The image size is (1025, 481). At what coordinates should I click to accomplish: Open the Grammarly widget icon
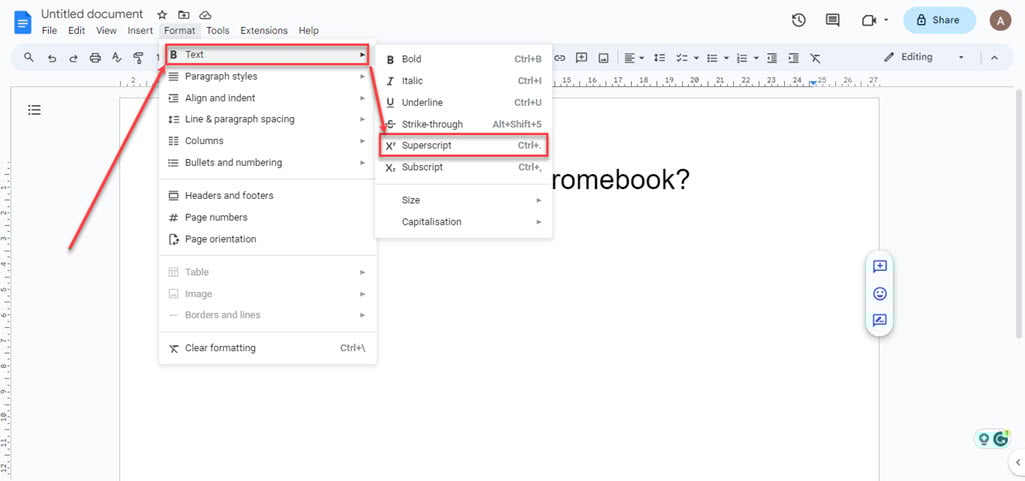click(x=1001, y=439)
